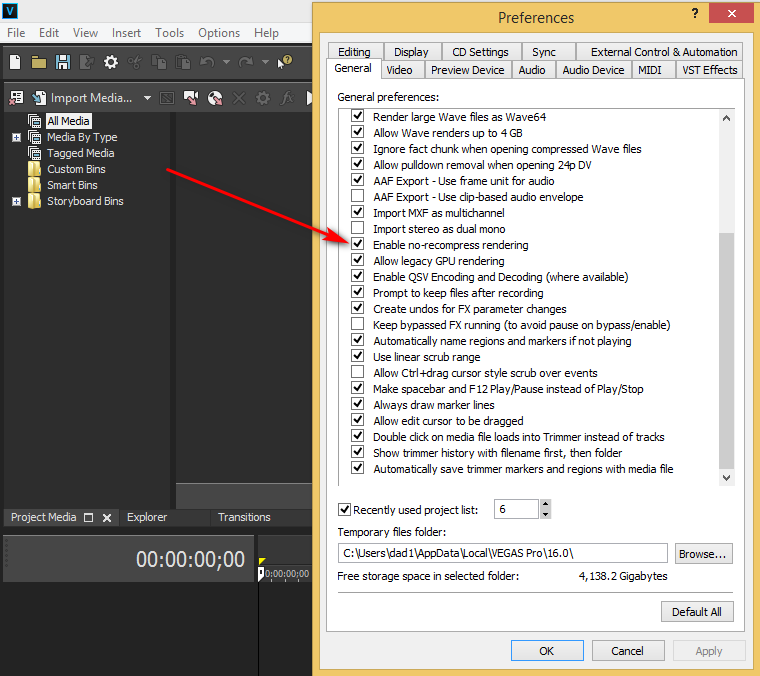Click the Cancel button in Preferences

coord(627,651)
